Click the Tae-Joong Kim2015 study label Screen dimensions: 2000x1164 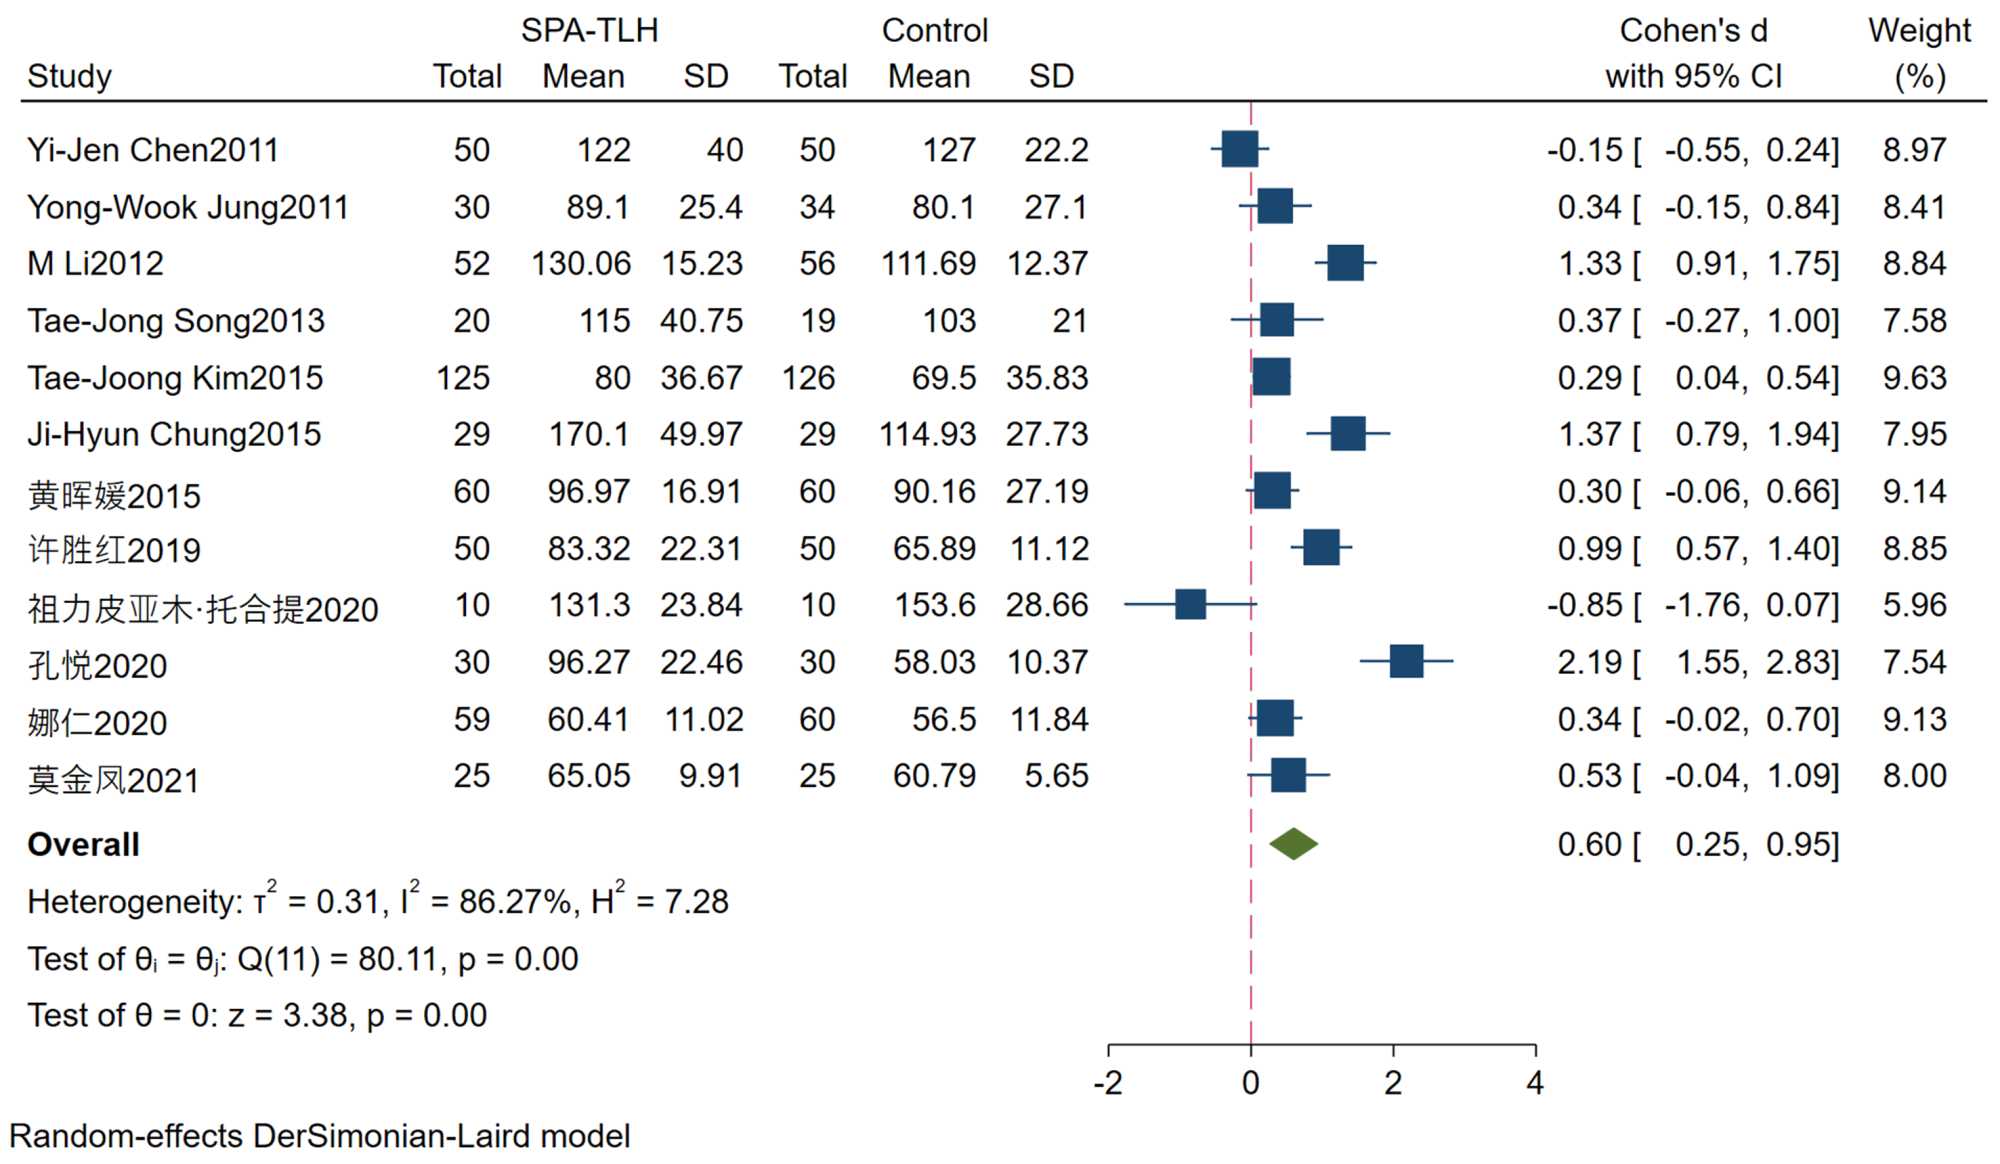175,378
